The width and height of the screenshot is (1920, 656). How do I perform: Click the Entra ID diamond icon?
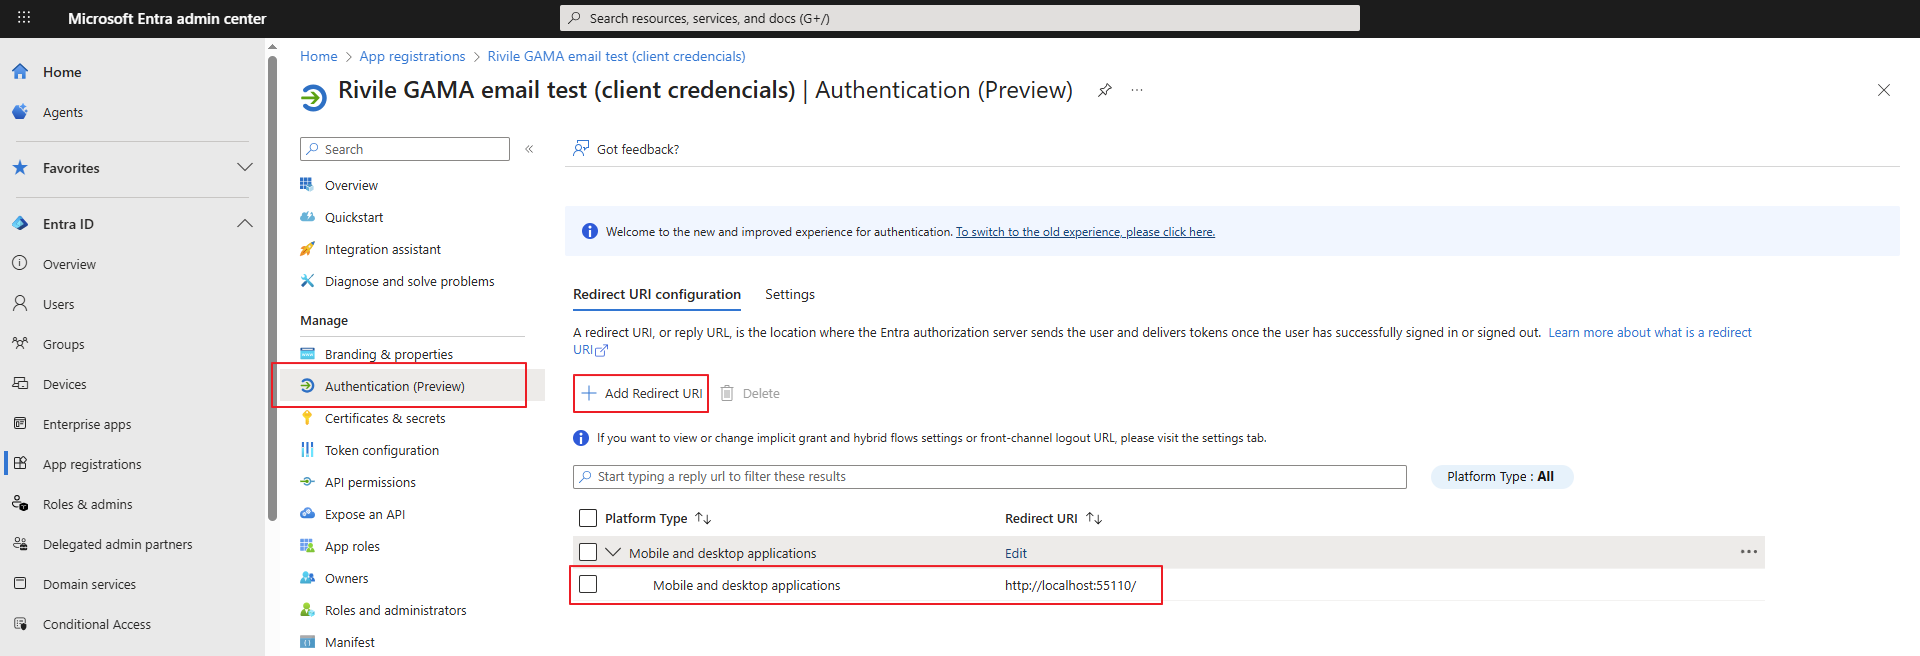20,224
